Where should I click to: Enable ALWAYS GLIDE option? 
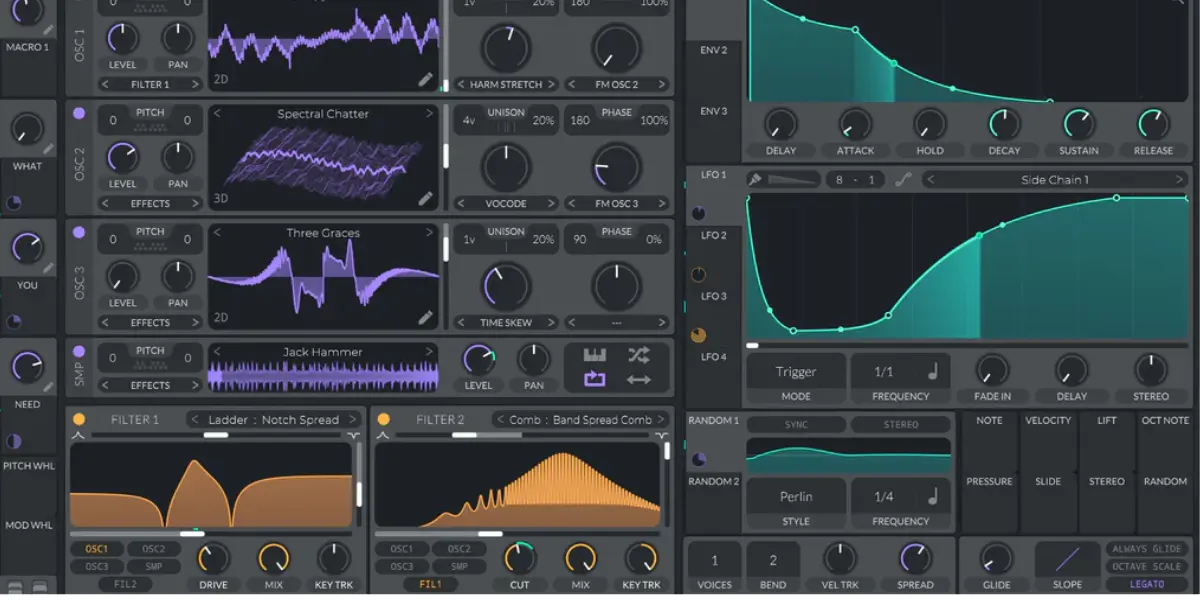tap(1147, 549)
